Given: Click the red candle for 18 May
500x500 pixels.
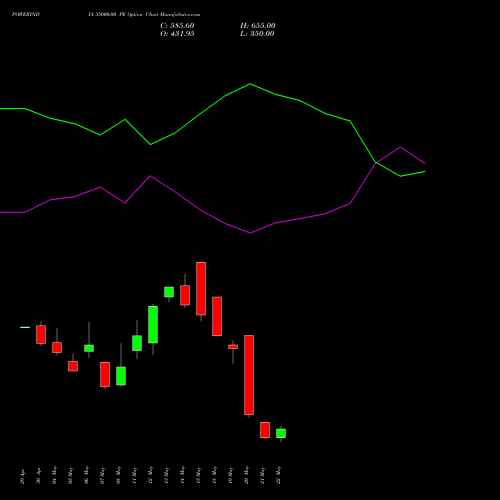Looking at the screenshot, I should pos(217,316).
